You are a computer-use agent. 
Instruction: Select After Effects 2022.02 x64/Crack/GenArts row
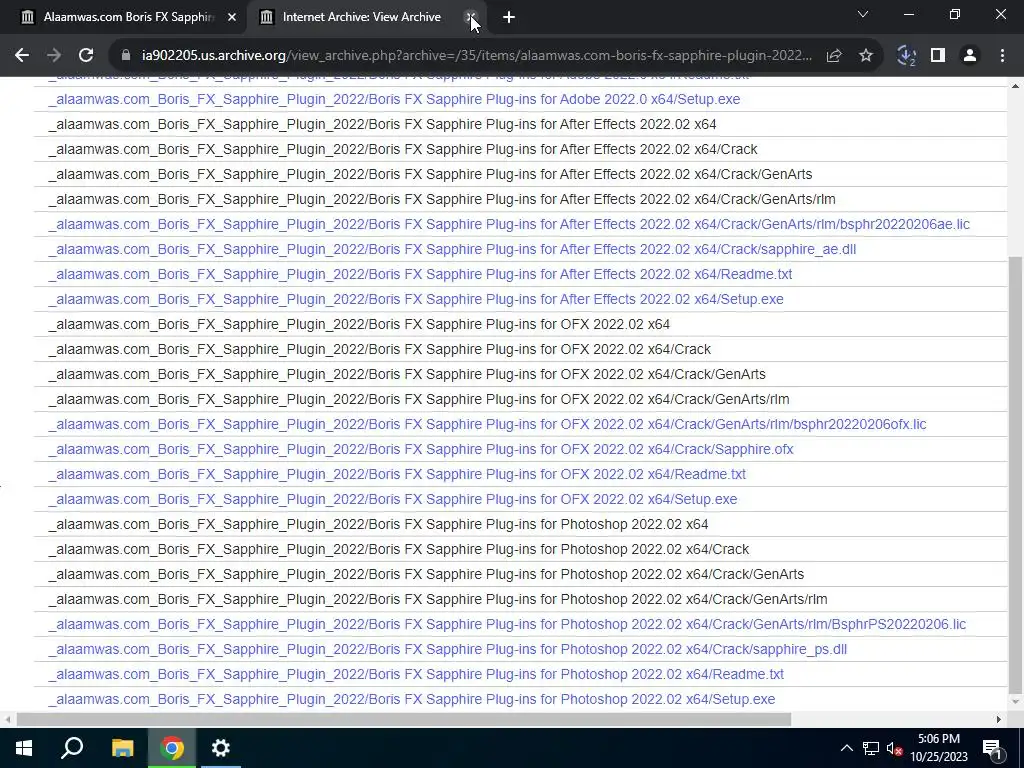(x=520, y=174)
